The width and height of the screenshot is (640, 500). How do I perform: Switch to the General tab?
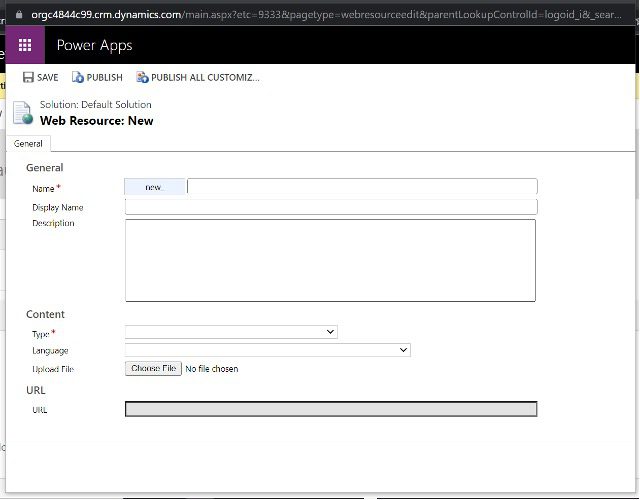point(28,144)
